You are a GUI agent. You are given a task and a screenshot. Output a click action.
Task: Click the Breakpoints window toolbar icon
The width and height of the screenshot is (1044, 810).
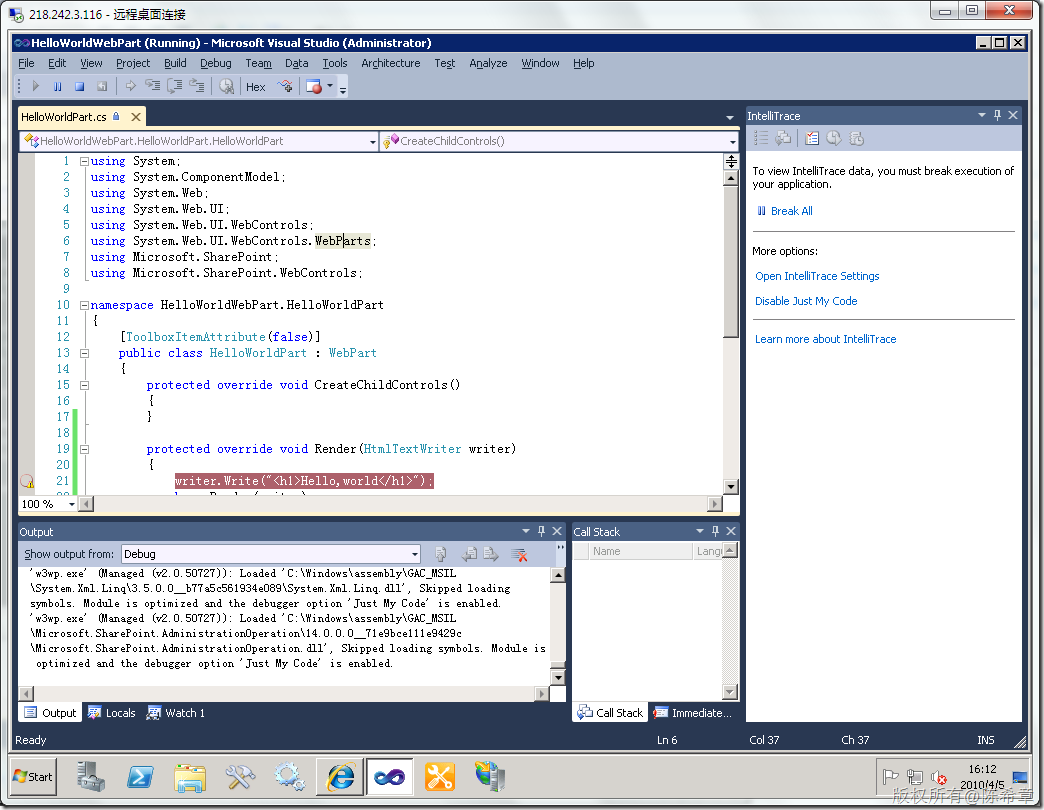click(314, 87)
